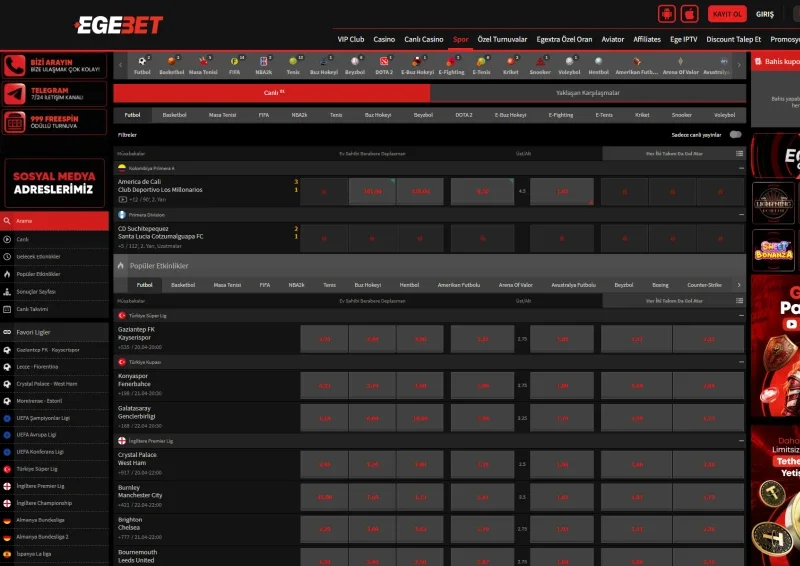Switch to the Yaklaşan Karşılaşmalar tab
Viewport: 800px width, 566px height.
click(588, 93)
